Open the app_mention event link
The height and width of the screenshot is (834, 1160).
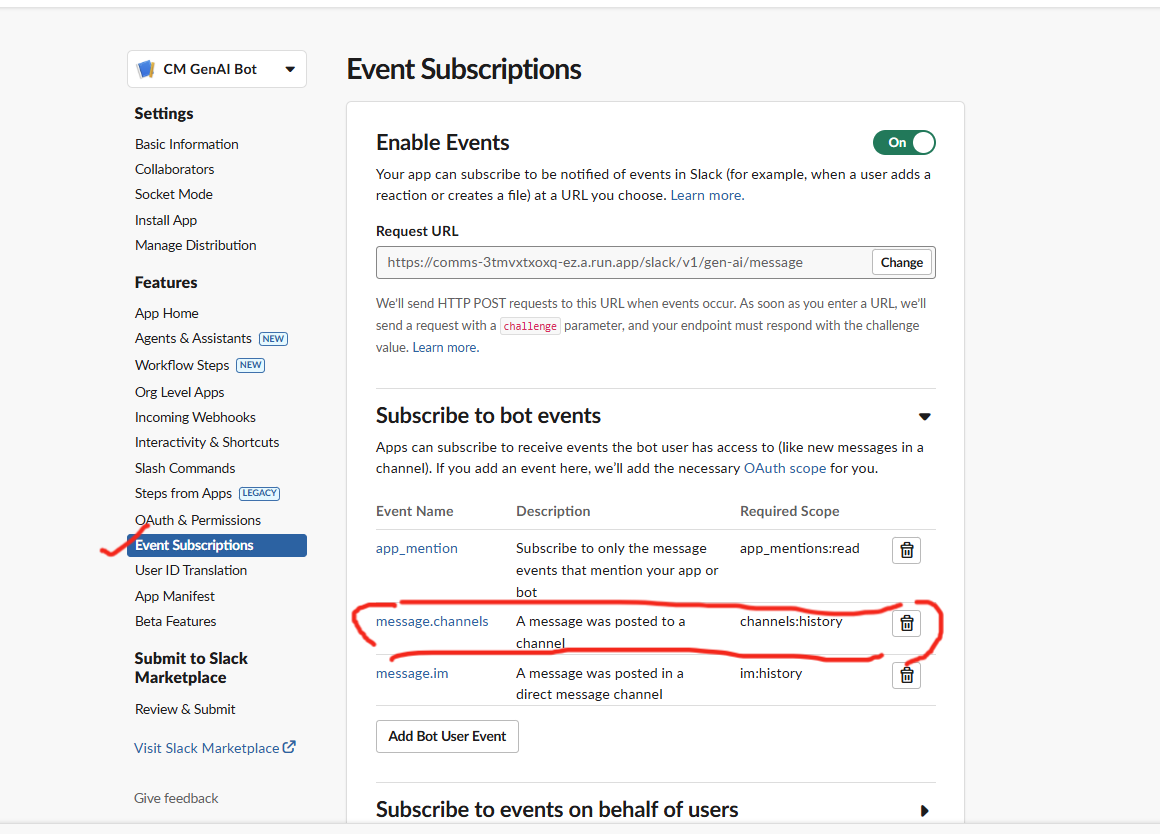click(x=417, y=548)
